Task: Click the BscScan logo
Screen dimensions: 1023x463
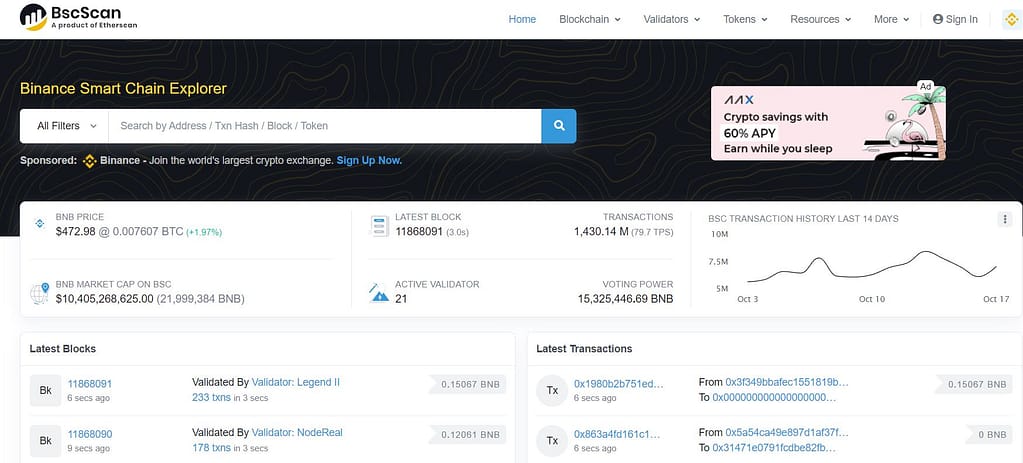Action: pos(78,18)
